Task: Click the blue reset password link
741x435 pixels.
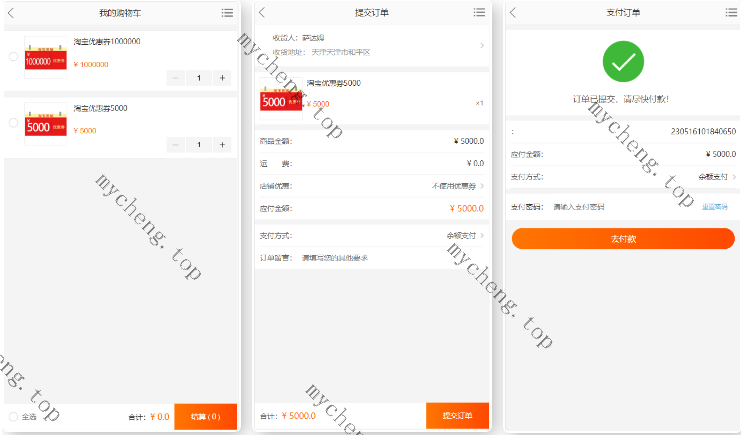Action: coord(715,207)
